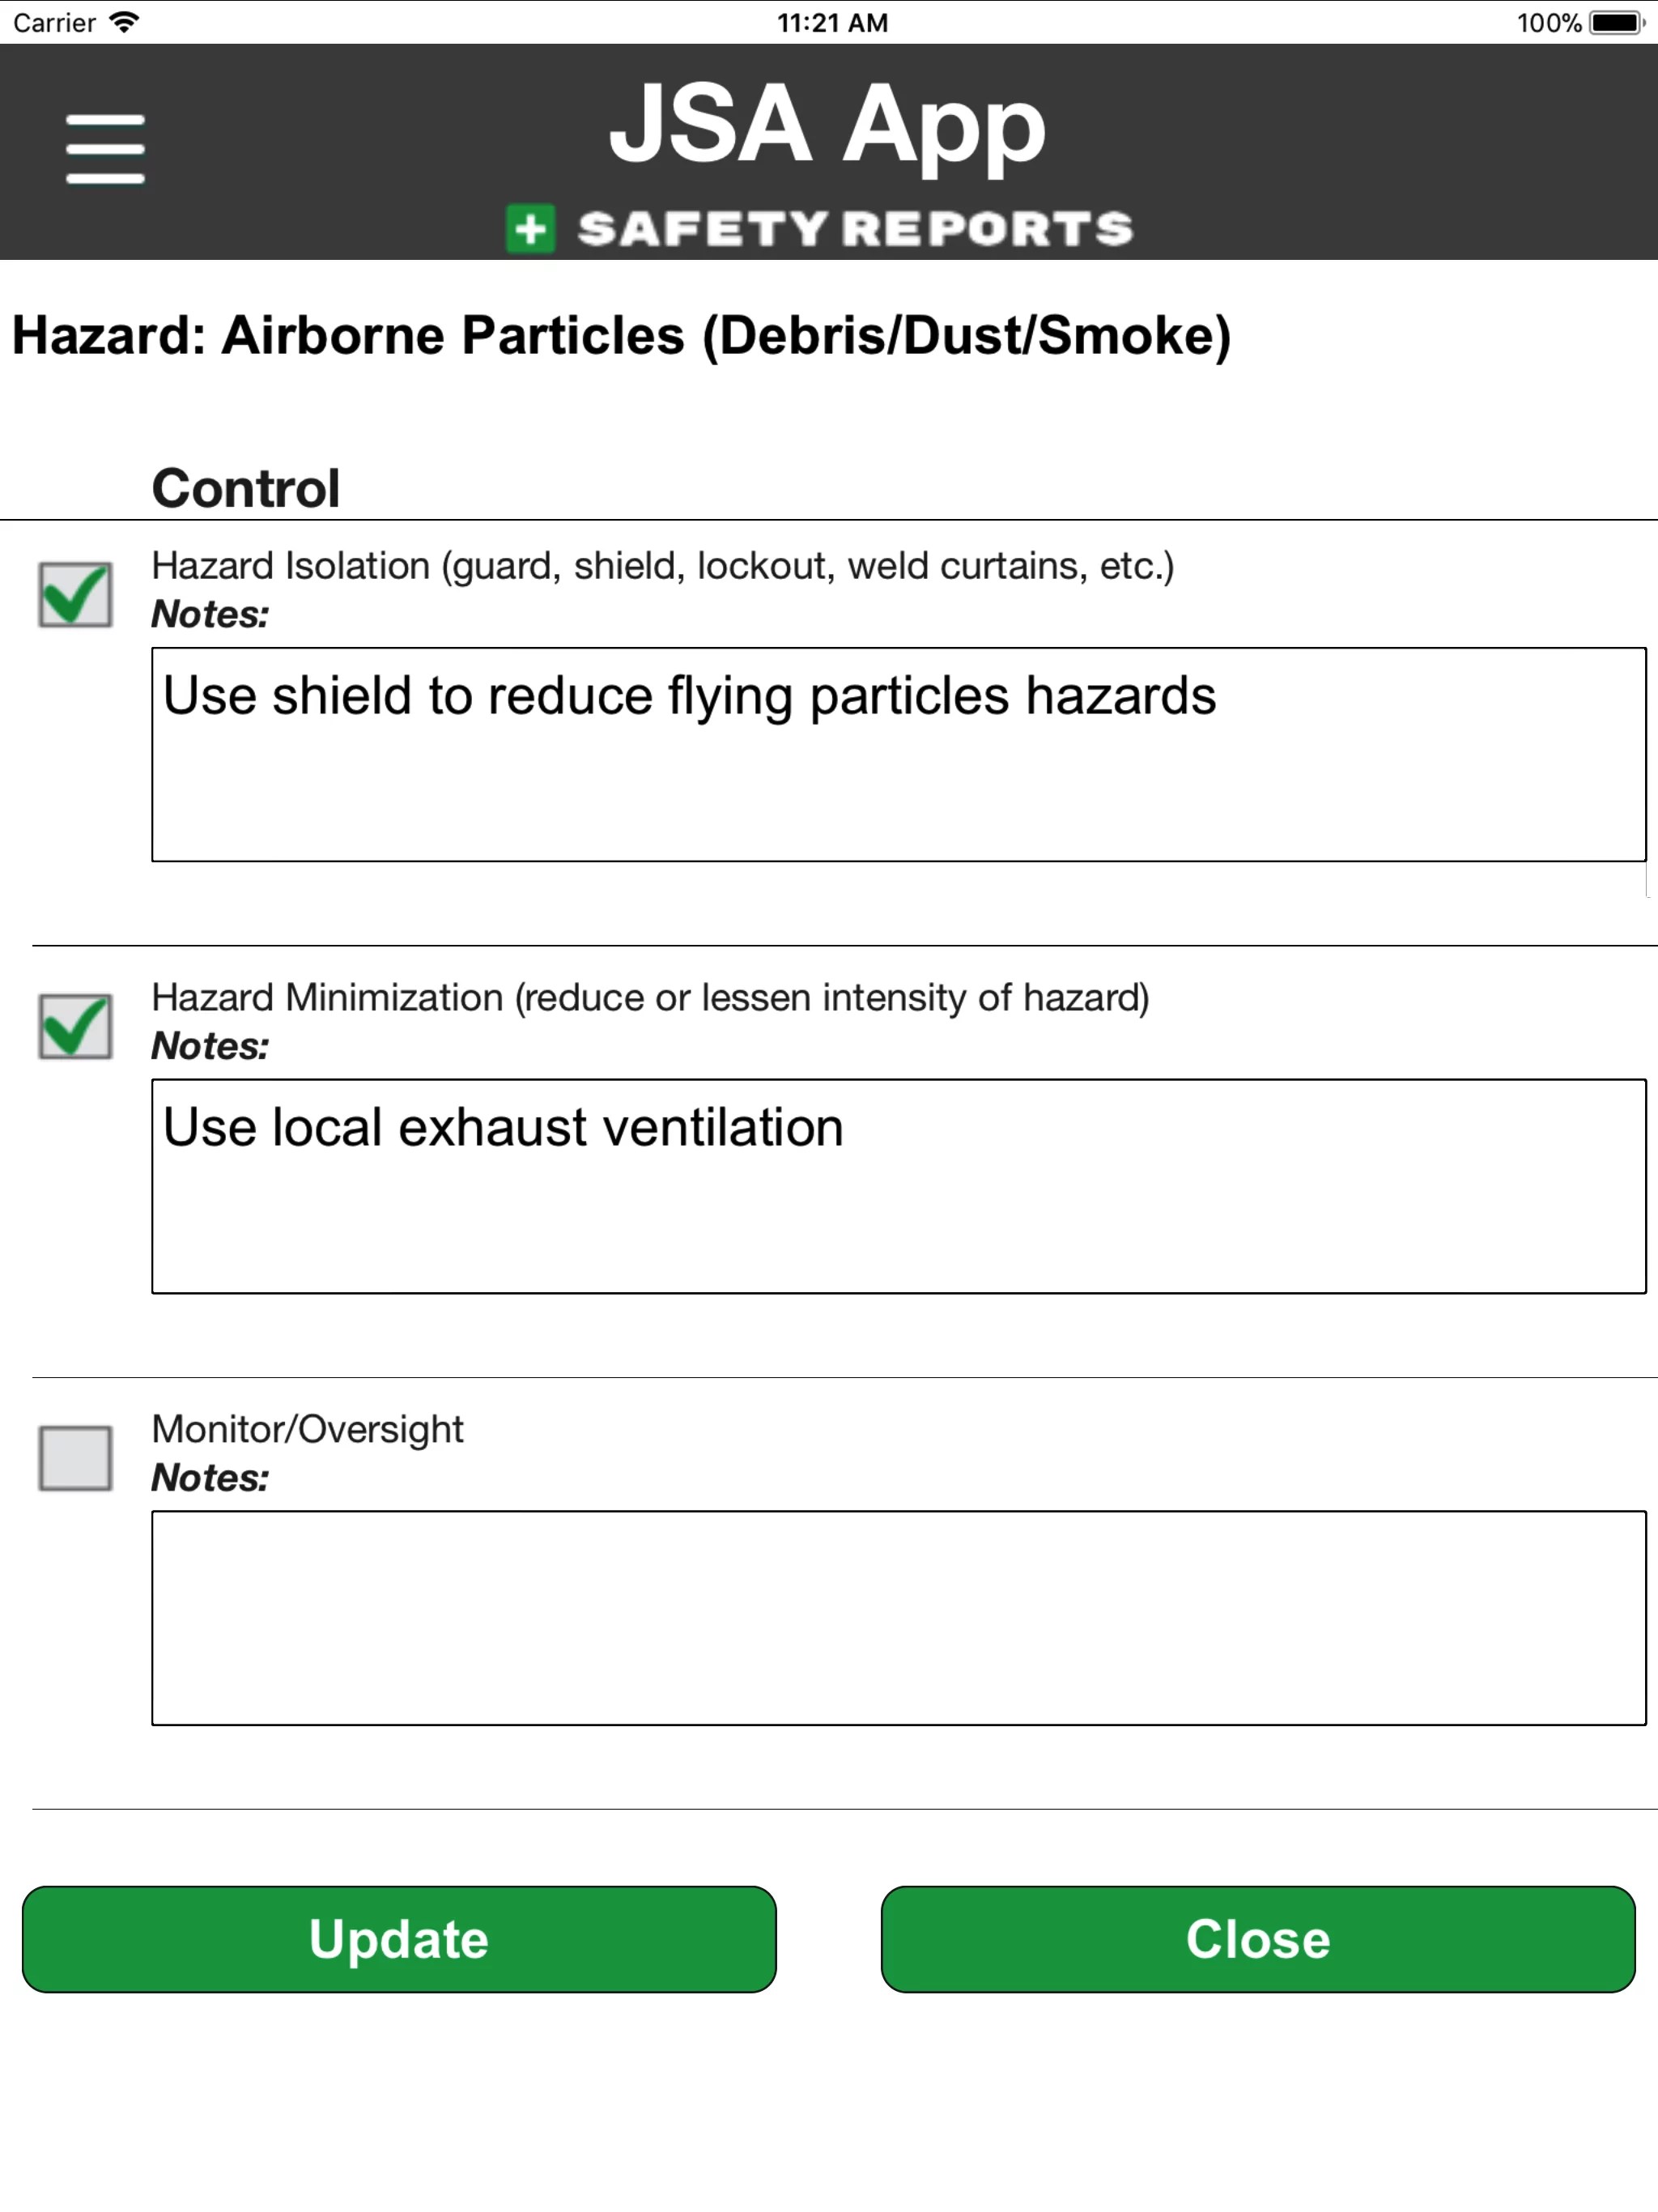Tap the battery icon in status bar
The width and height of the screenshot is (1658, 2212).
coord(1616,22)
